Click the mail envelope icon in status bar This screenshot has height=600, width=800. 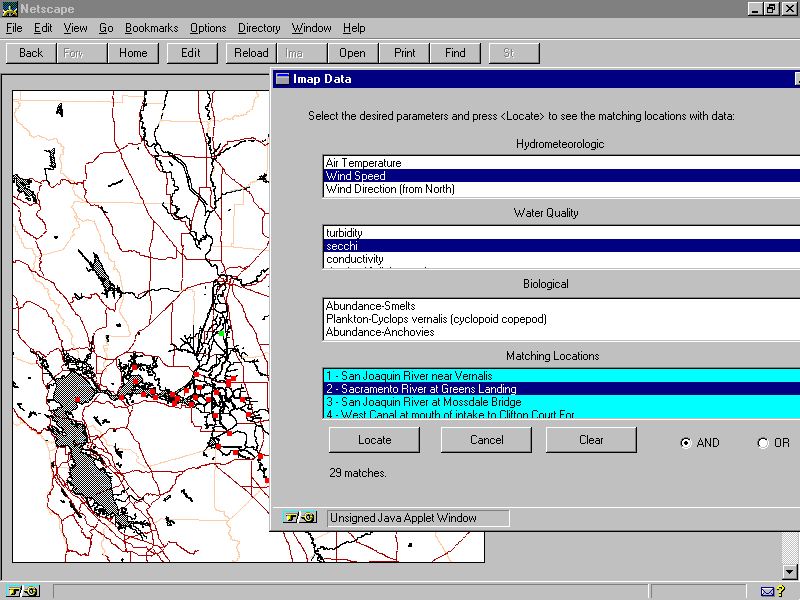click(x=767, y=591)
